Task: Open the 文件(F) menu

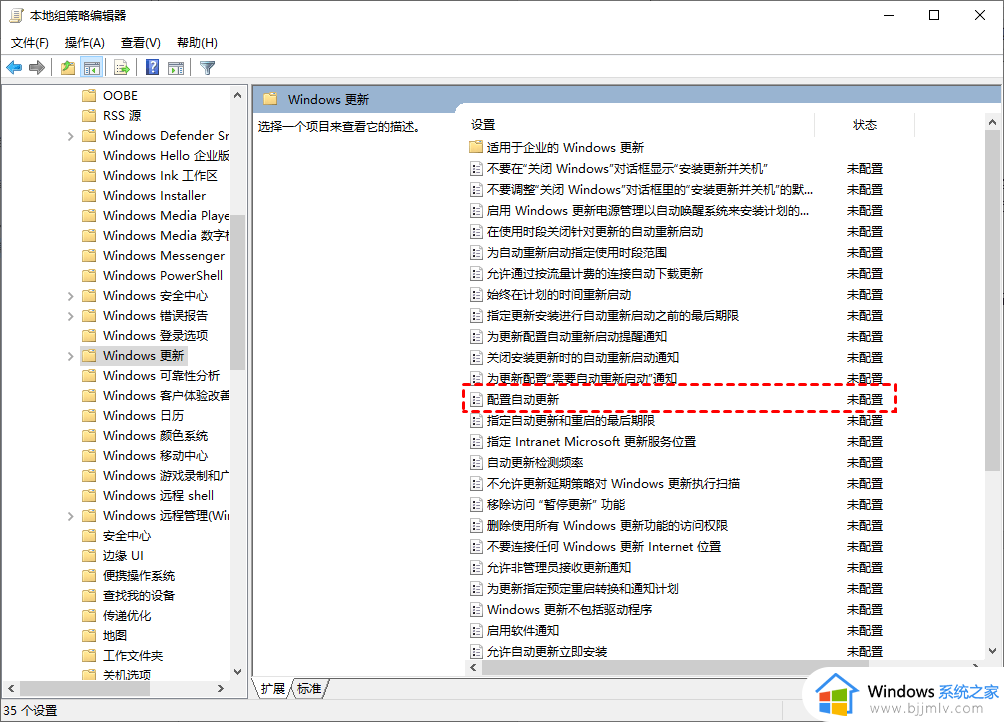Action: click(29, 42)
